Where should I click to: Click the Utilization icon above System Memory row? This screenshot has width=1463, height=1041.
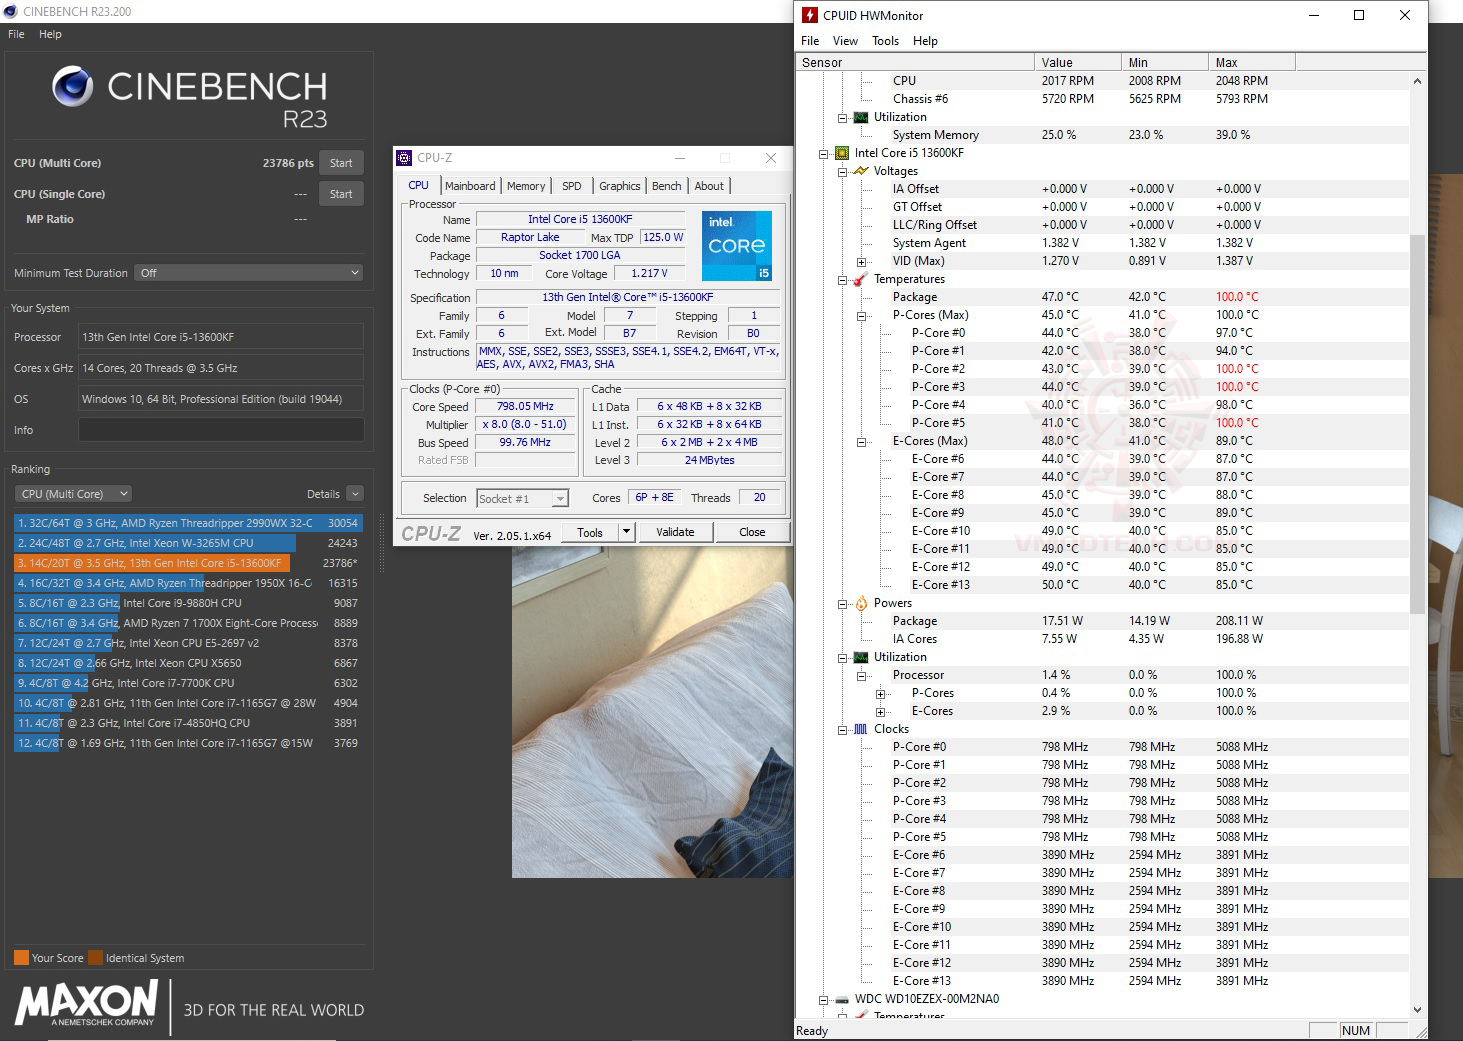click(x=861, y=117)
